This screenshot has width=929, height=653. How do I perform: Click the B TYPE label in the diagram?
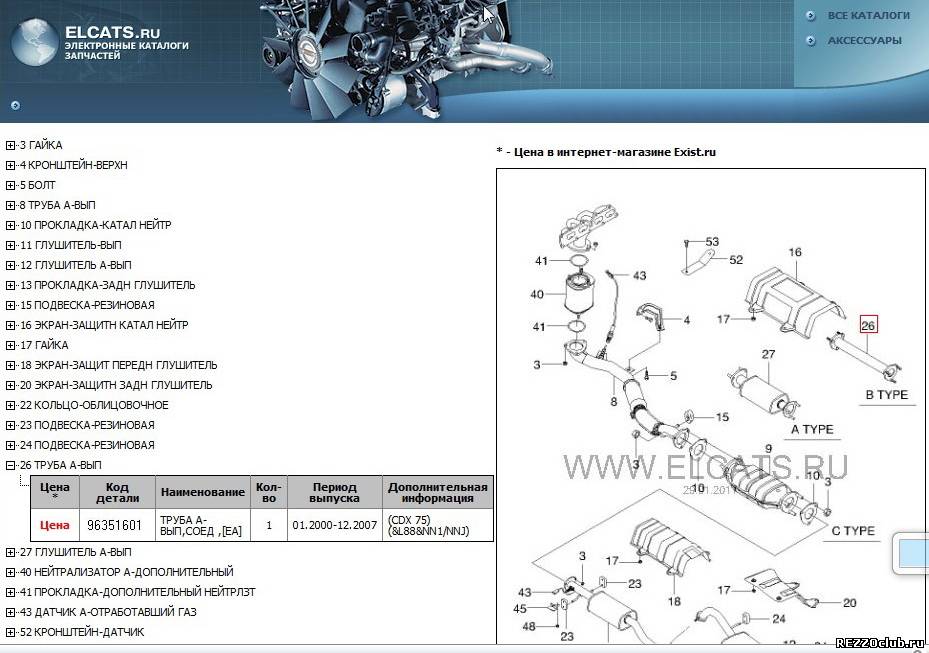887,395
